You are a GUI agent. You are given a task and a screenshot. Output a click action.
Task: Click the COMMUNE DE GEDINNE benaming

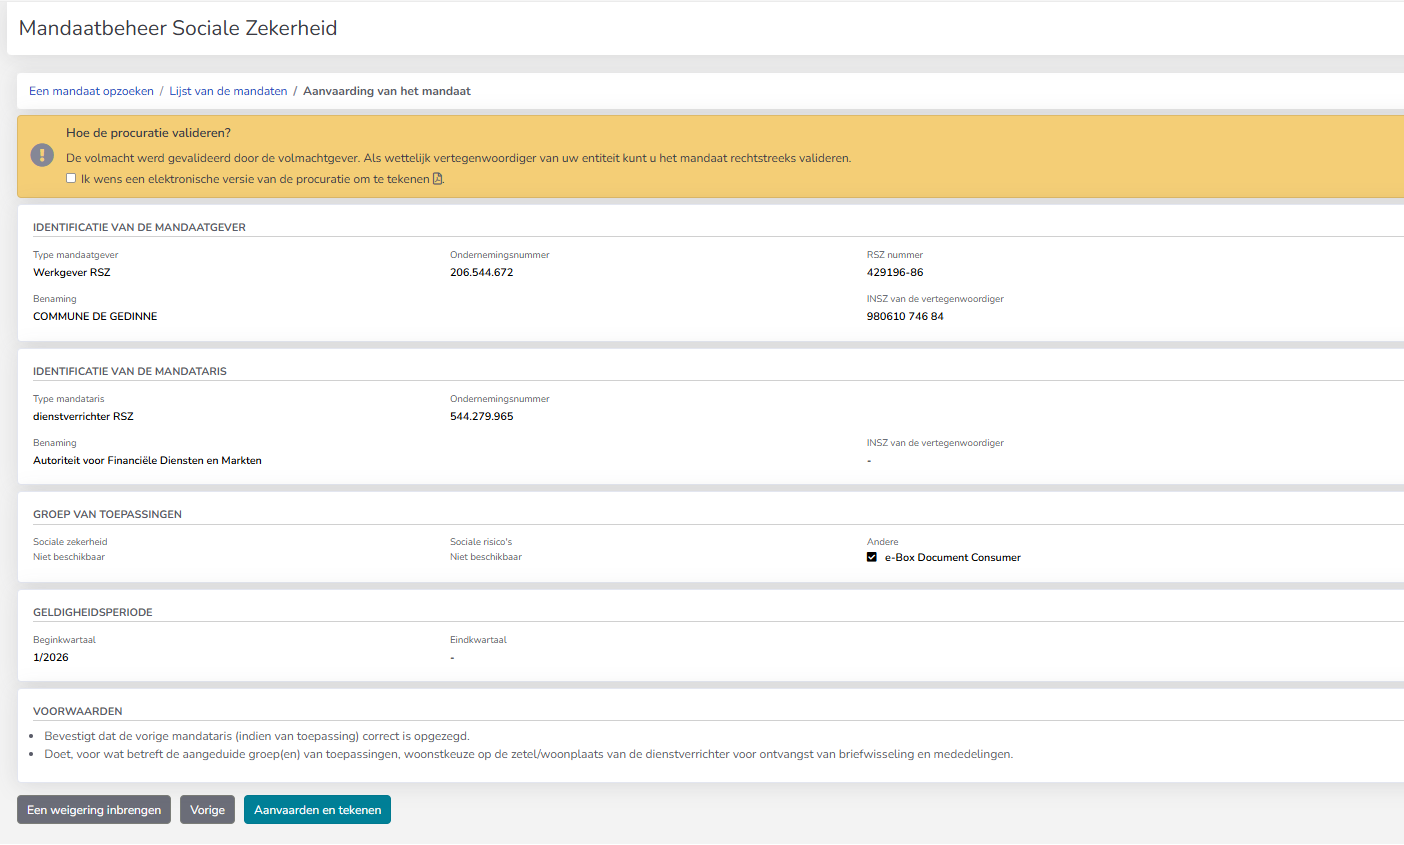click(95, 315)
